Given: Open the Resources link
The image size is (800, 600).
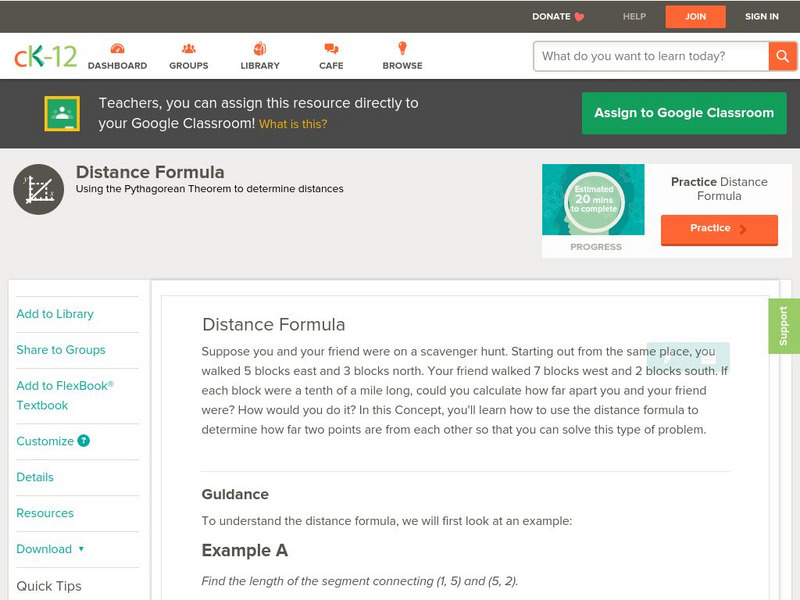Looking at the screenshot, I should [45, 513].
